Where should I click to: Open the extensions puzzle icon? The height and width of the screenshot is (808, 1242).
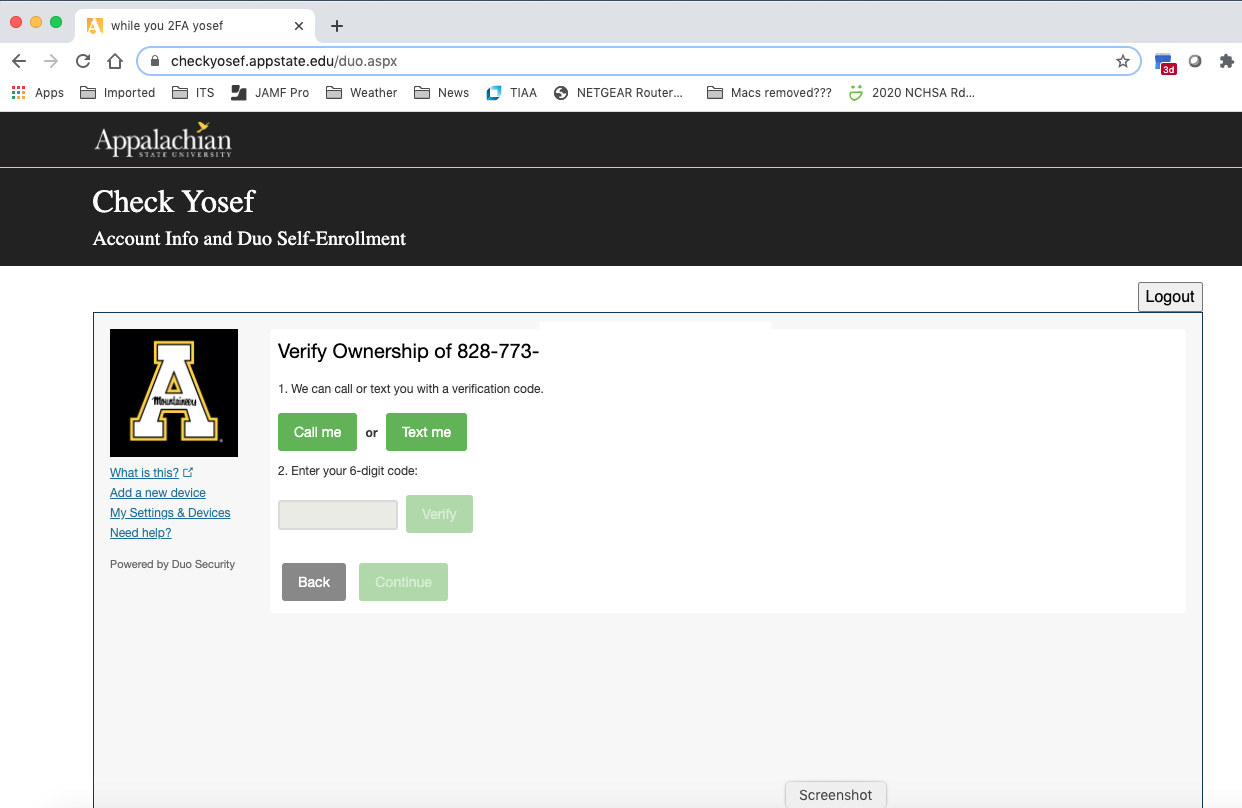[x=1227, y=61]
